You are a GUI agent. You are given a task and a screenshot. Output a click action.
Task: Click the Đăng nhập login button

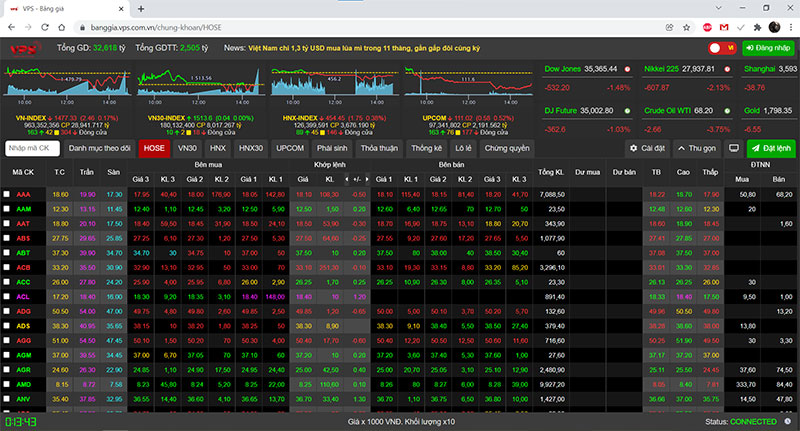768,47
